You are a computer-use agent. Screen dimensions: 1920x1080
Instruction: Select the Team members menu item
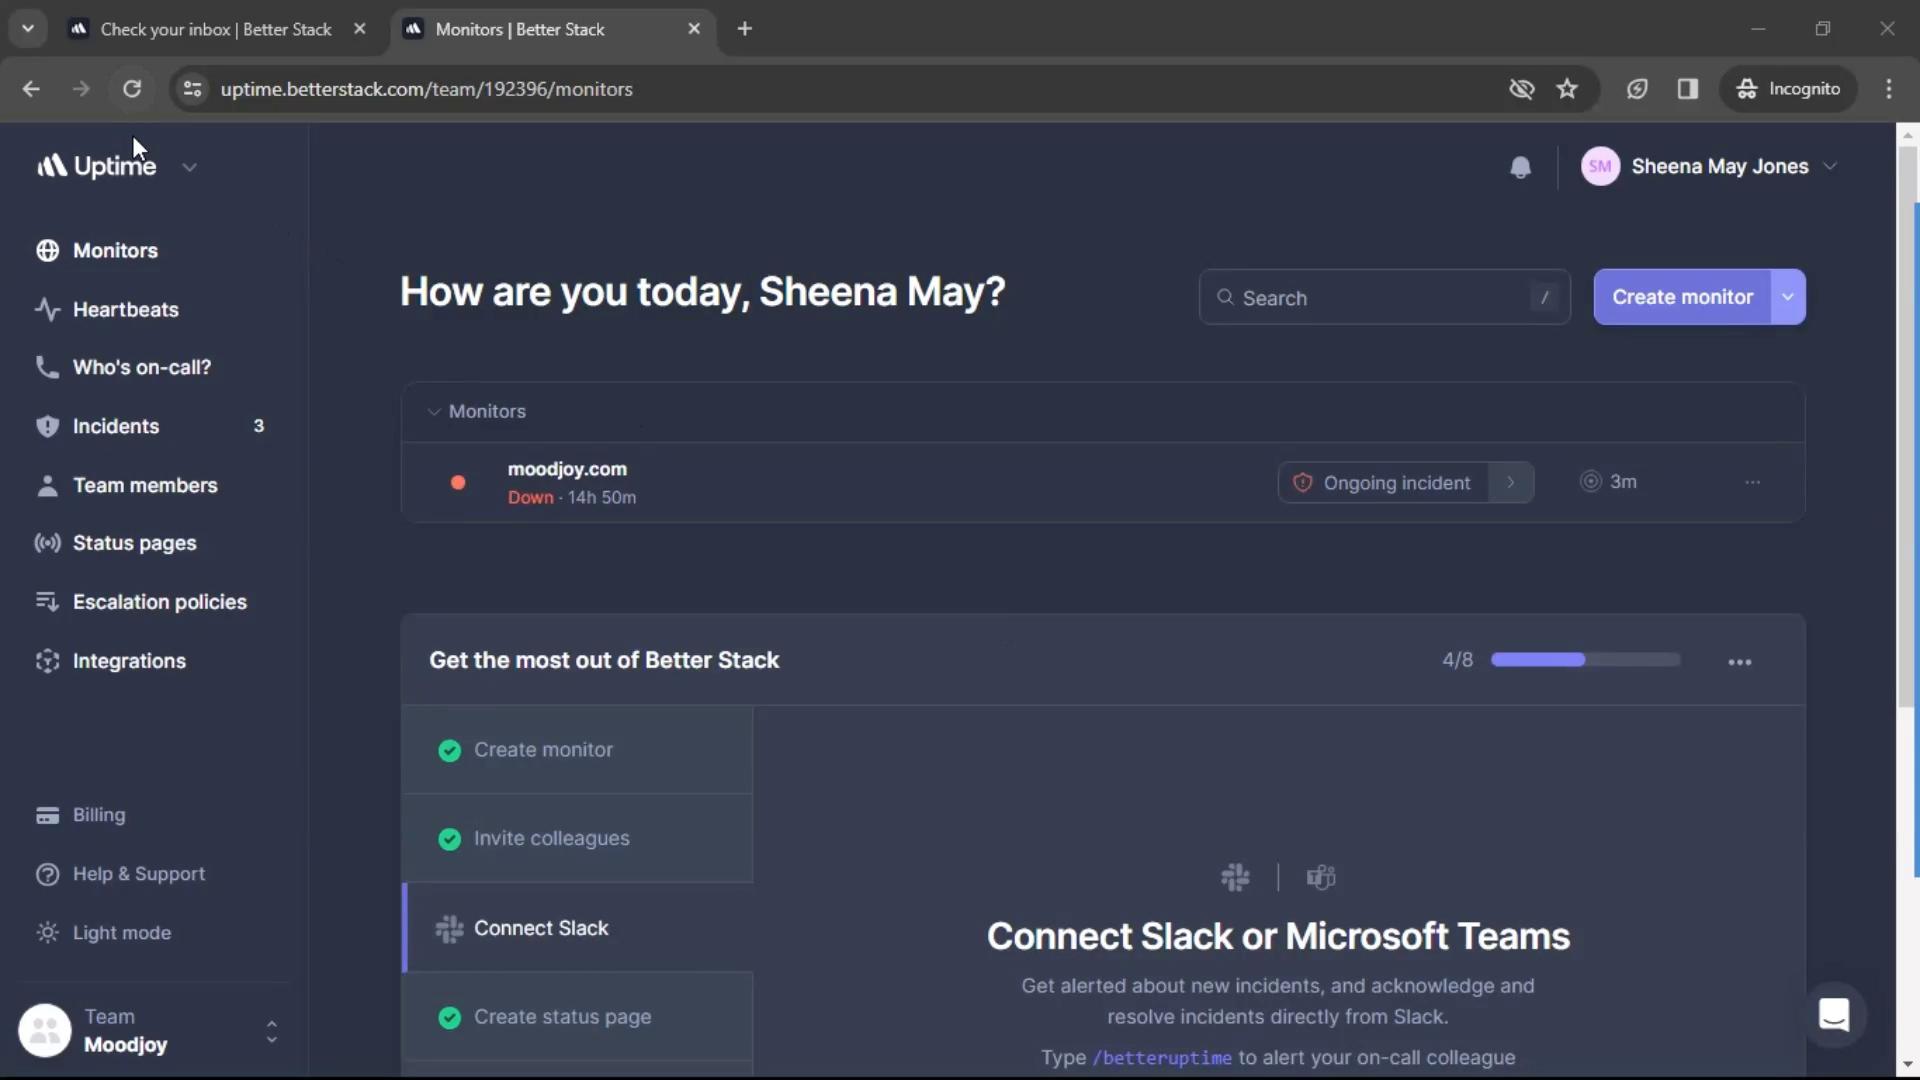144,484
